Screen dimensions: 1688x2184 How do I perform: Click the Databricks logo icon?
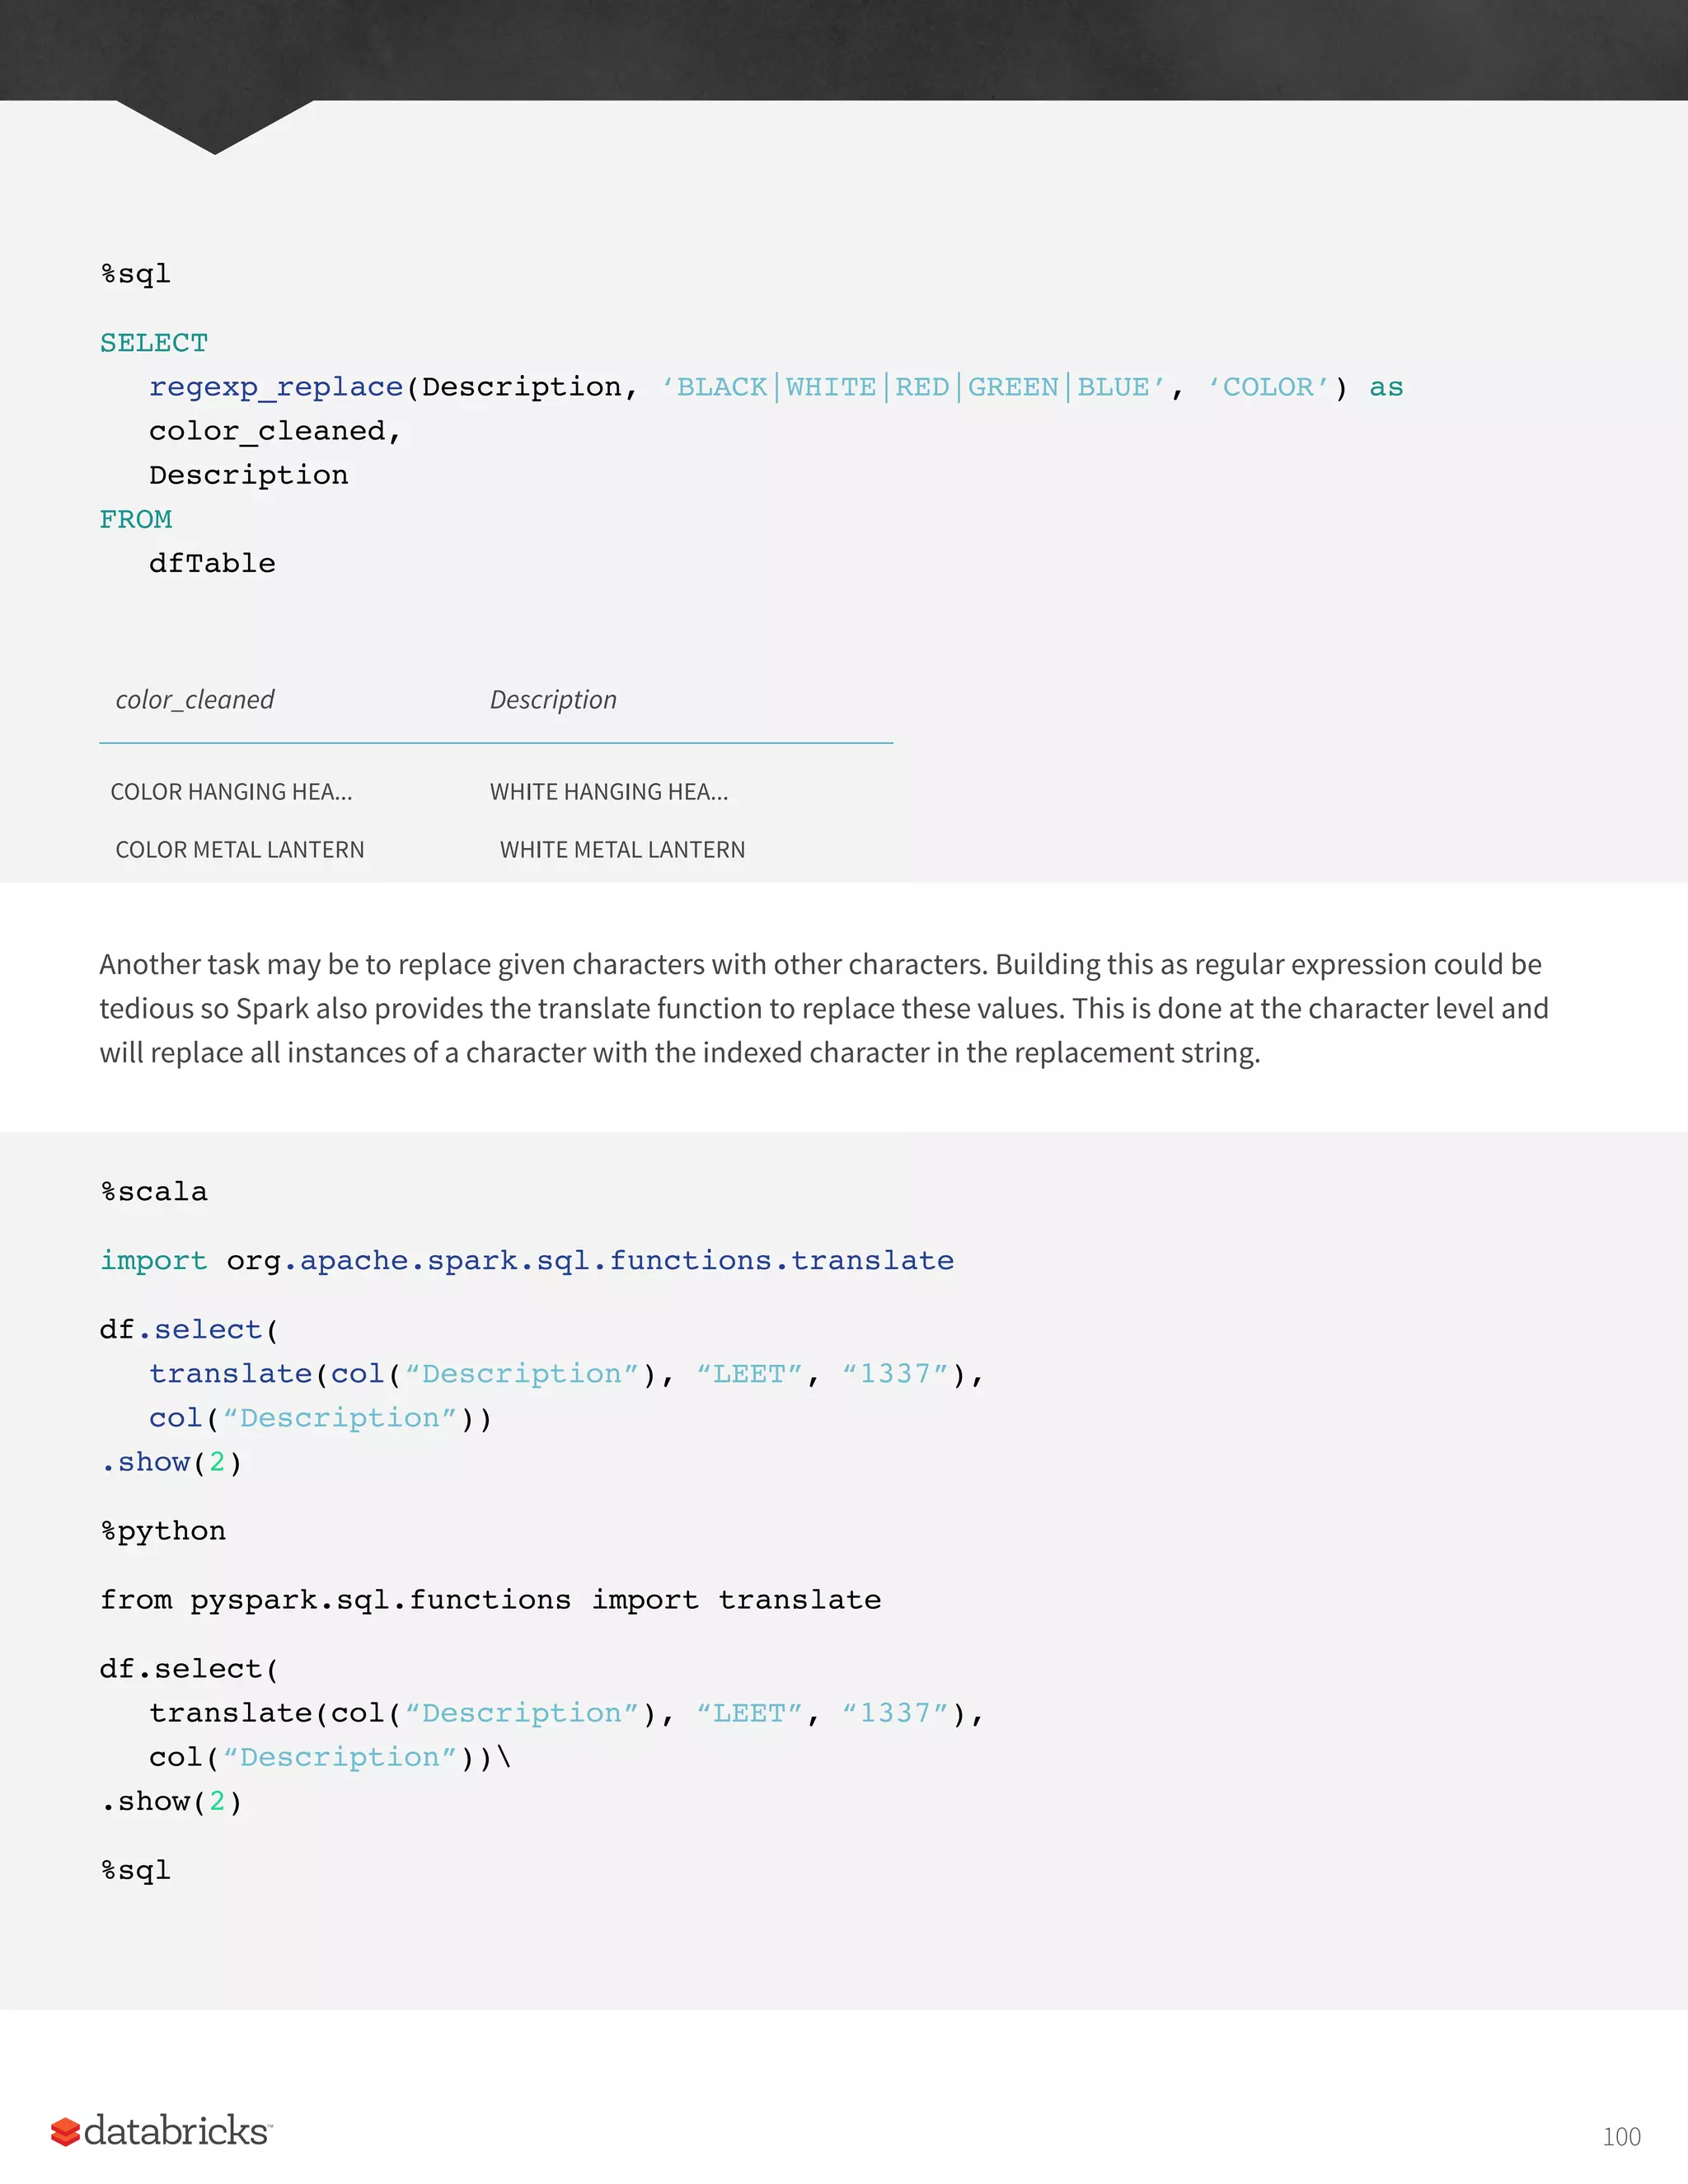point(65,2132)
